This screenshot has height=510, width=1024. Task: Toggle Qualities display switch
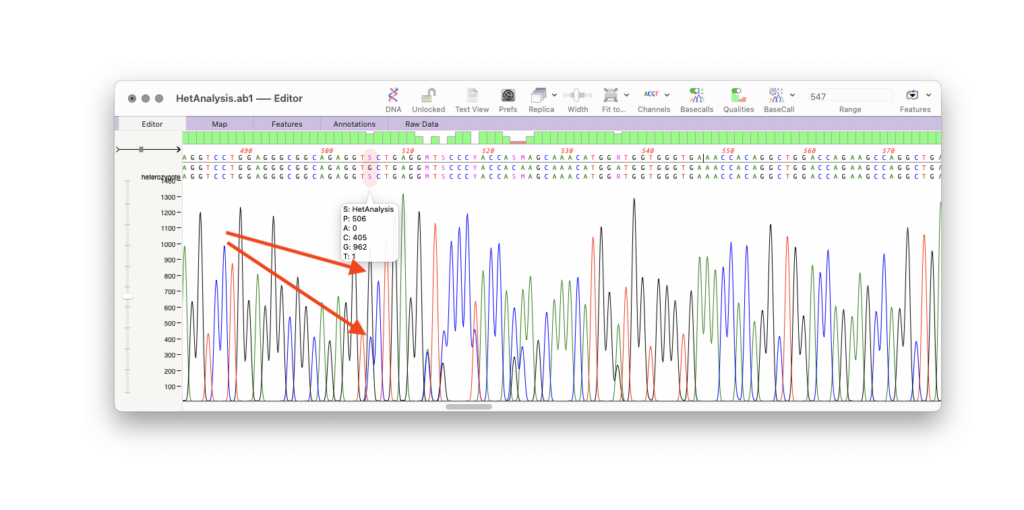(x=738, y=95)
